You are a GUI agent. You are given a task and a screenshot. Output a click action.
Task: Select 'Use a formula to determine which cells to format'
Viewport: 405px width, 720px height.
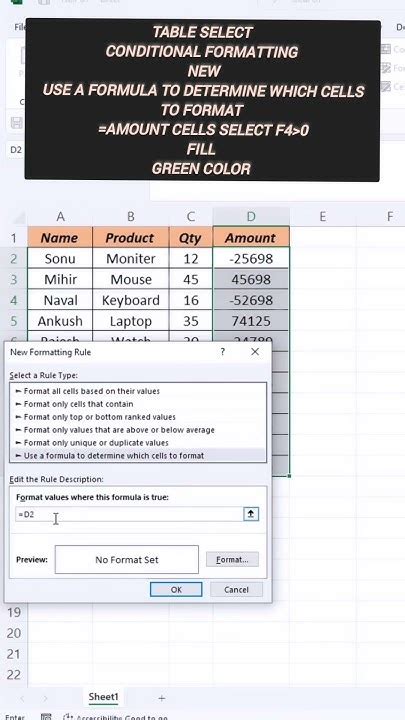tap(138, 456)
